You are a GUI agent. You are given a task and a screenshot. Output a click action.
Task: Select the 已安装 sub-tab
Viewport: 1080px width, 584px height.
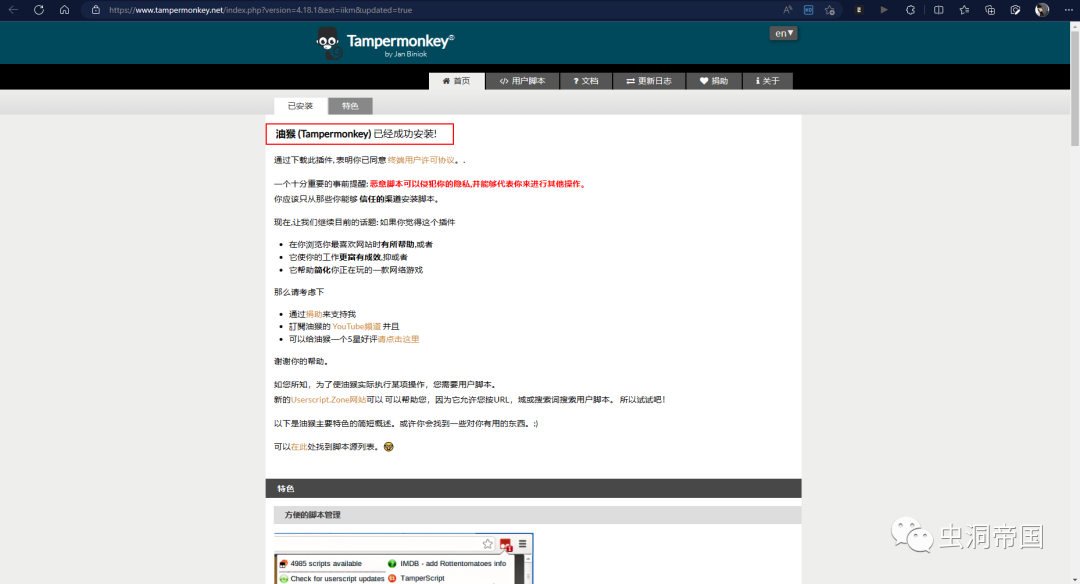coord(300,106)
